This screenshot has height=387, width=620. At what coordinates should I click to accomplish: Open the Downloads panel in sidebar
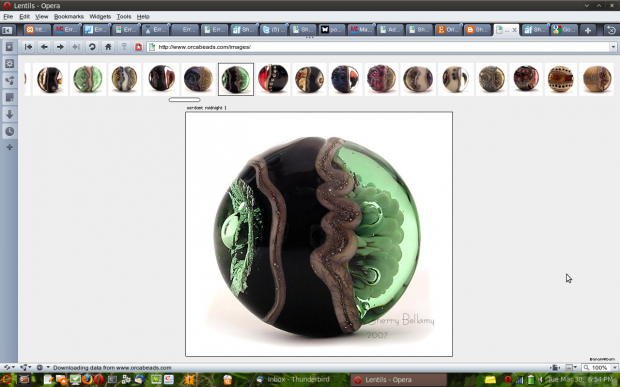point(9,115)
